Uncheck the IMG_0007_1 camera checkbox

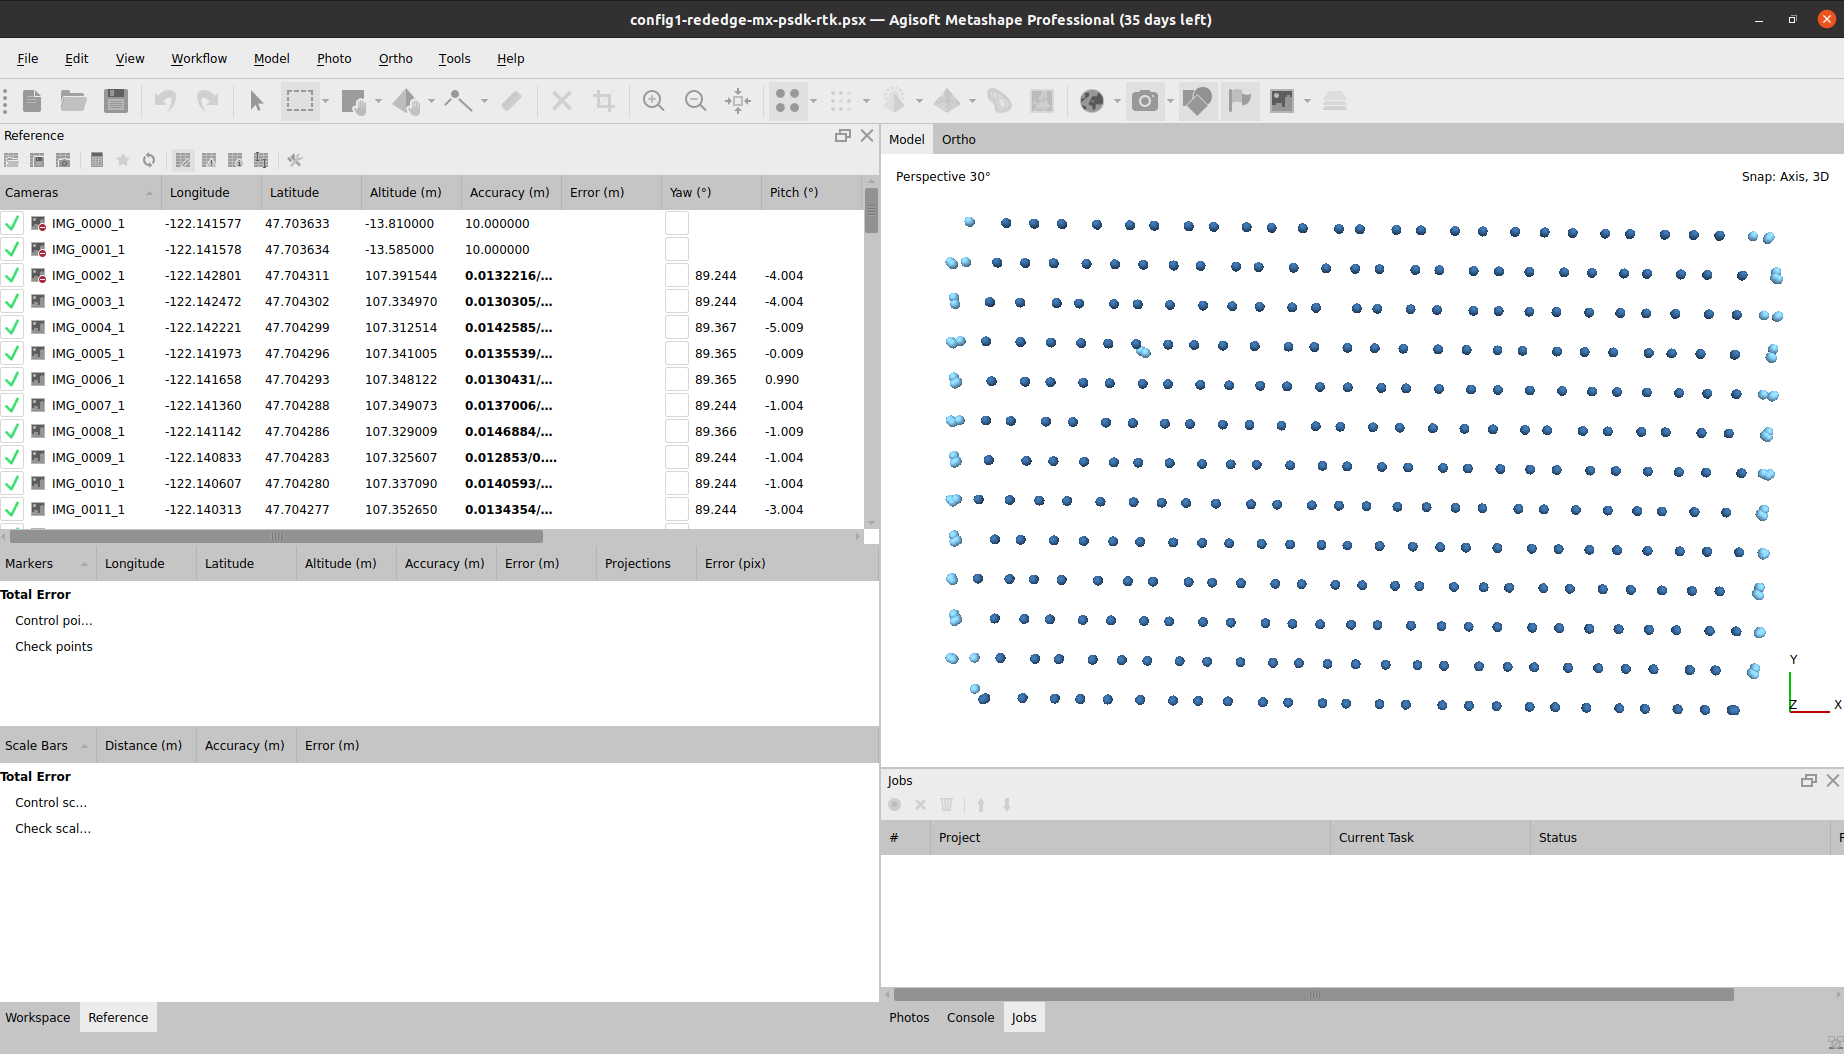[12, 405]
